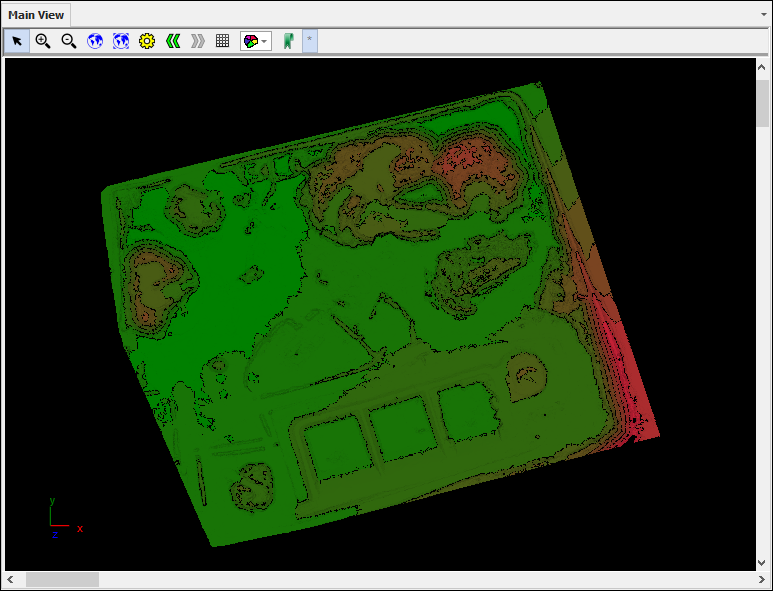Go to previous view with green arrows
This screenshot has width=773, height=591.
pos(173,41)
